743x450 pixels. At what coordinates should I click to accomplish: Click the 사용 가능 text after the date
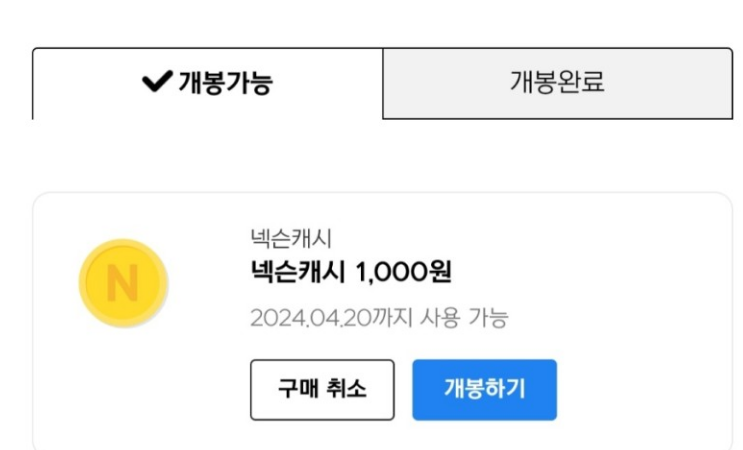click(464, 319)
